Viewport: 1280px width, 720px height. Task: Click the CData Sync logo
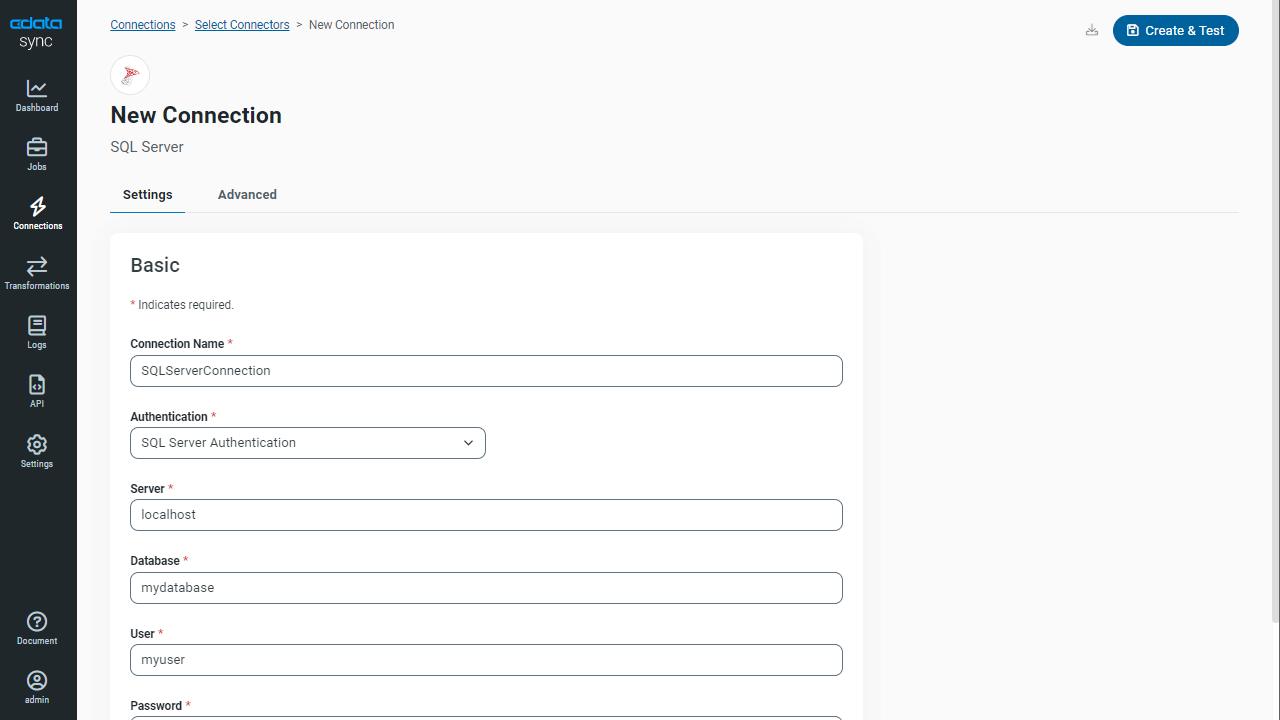[x=36, y=33]
